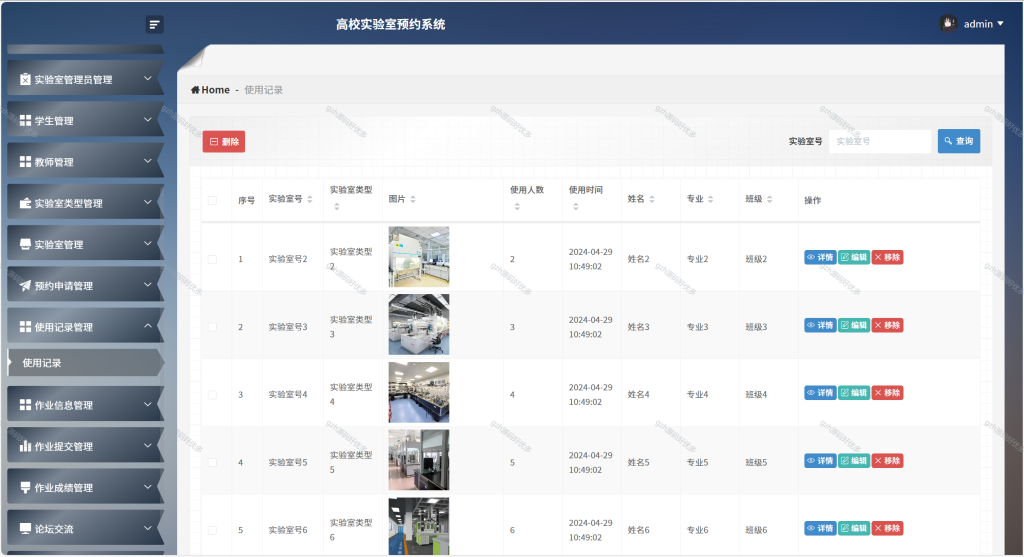Viewport: 1024px width, 557px height.
Task: Open the lab photo thumbnail for 实验室号5
Action: tap(419, 460)
